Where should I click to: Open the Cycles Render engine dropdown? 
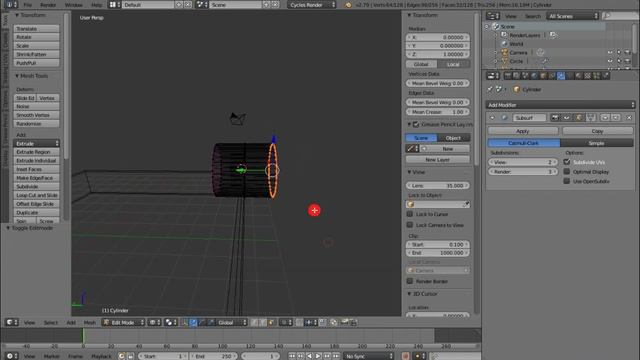pos(312,5)
